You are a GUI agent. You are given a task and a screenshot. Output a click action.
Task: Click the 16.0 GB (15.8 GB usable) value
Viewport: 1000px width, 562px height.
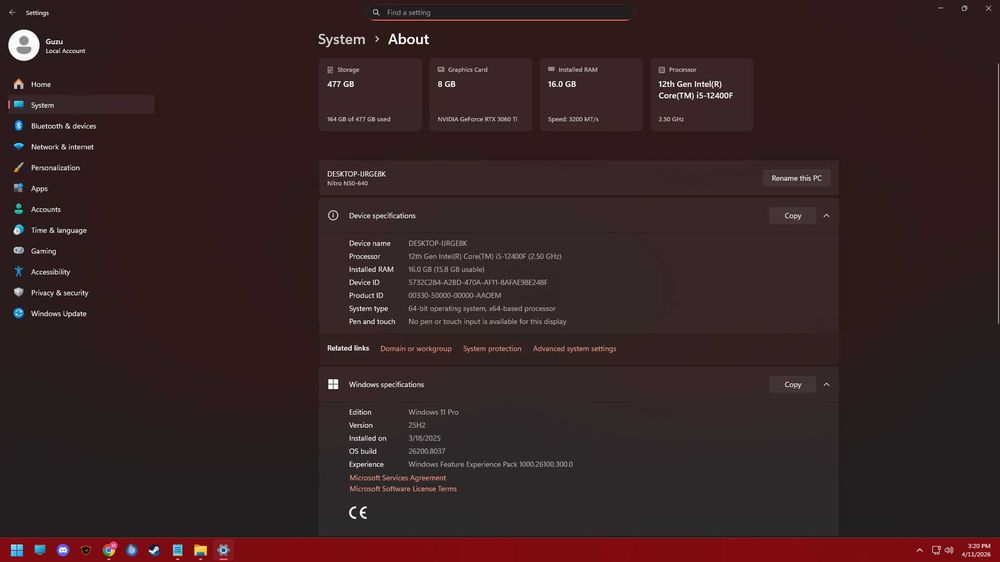(x=446, y=269)
